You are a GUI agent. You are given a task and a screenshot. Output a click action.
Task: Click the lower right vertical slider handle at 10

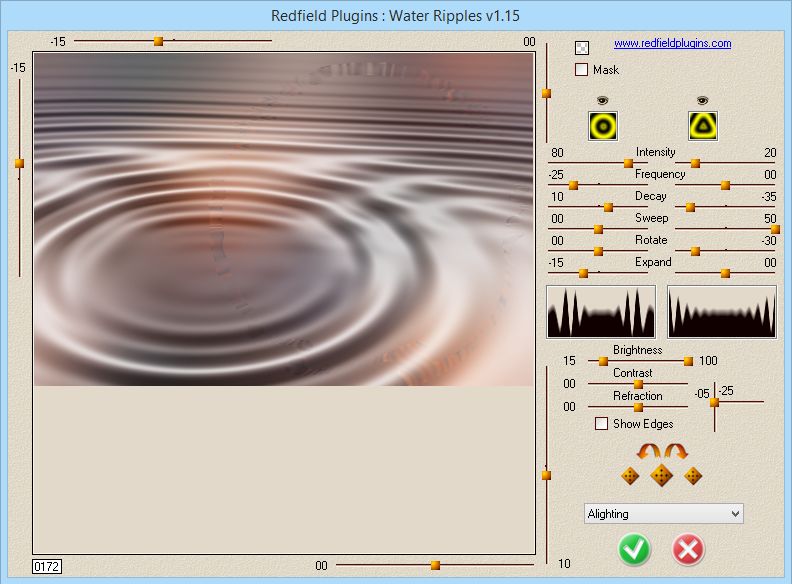[547, 475]
